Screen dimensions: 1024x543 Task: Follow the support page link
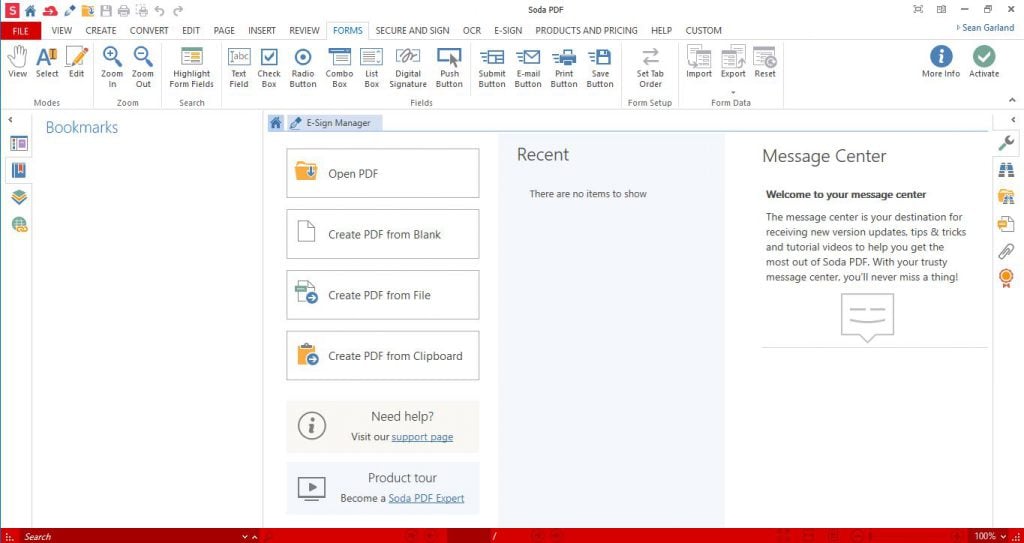tap(422, 436)
